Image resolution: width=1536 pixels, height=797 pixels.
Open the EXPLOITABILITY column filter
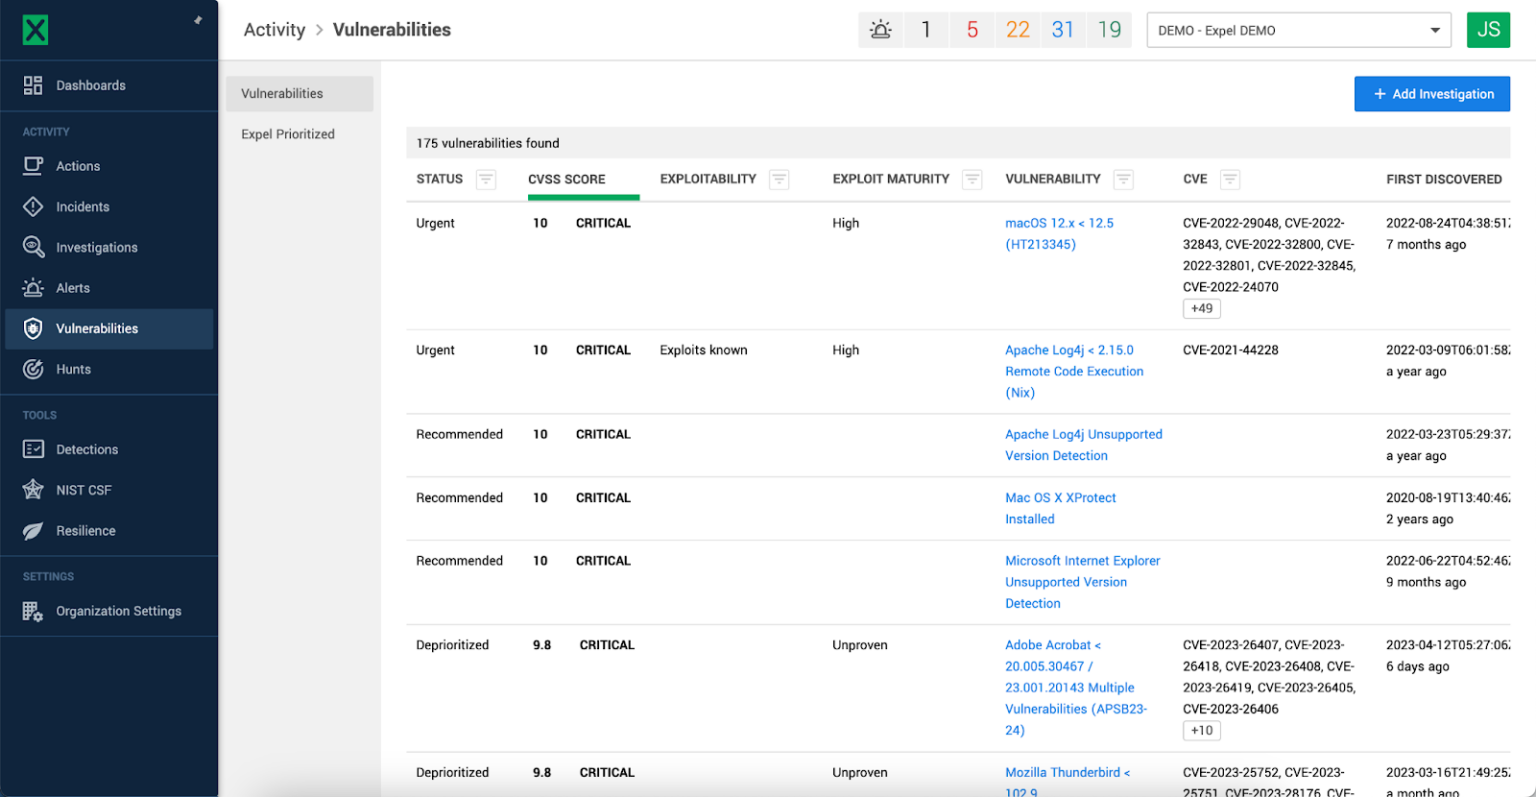(x=779, y=180)
